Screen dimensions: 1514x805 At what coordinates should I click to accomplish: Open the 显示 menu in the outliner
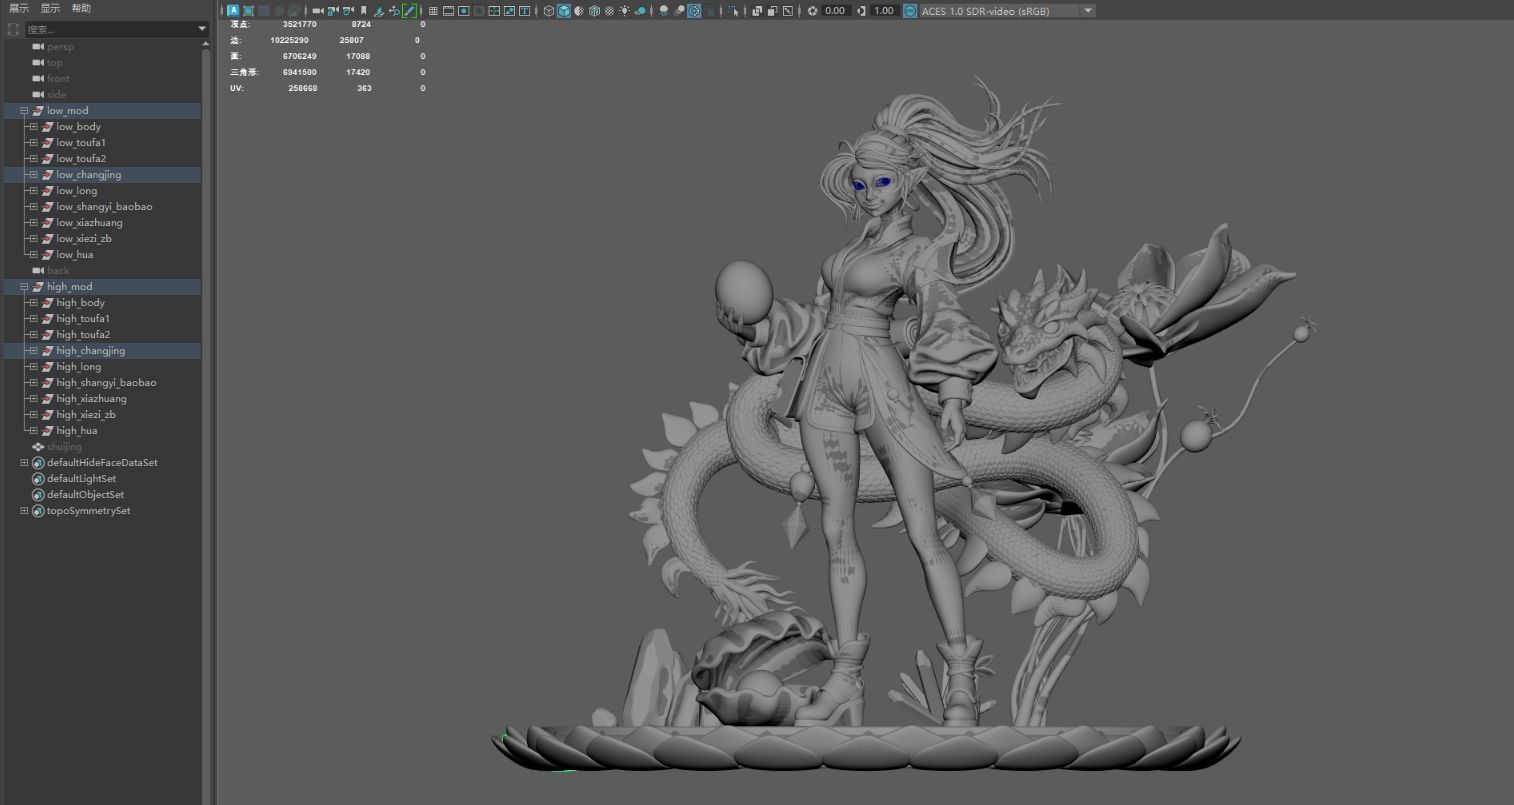pos(50,8)
